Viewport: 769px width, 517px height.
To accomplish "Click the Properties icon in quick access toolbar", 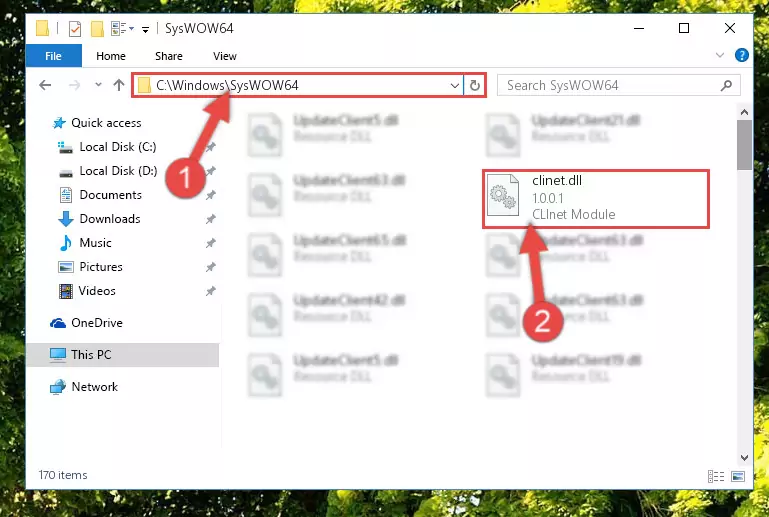I will 75,29.
